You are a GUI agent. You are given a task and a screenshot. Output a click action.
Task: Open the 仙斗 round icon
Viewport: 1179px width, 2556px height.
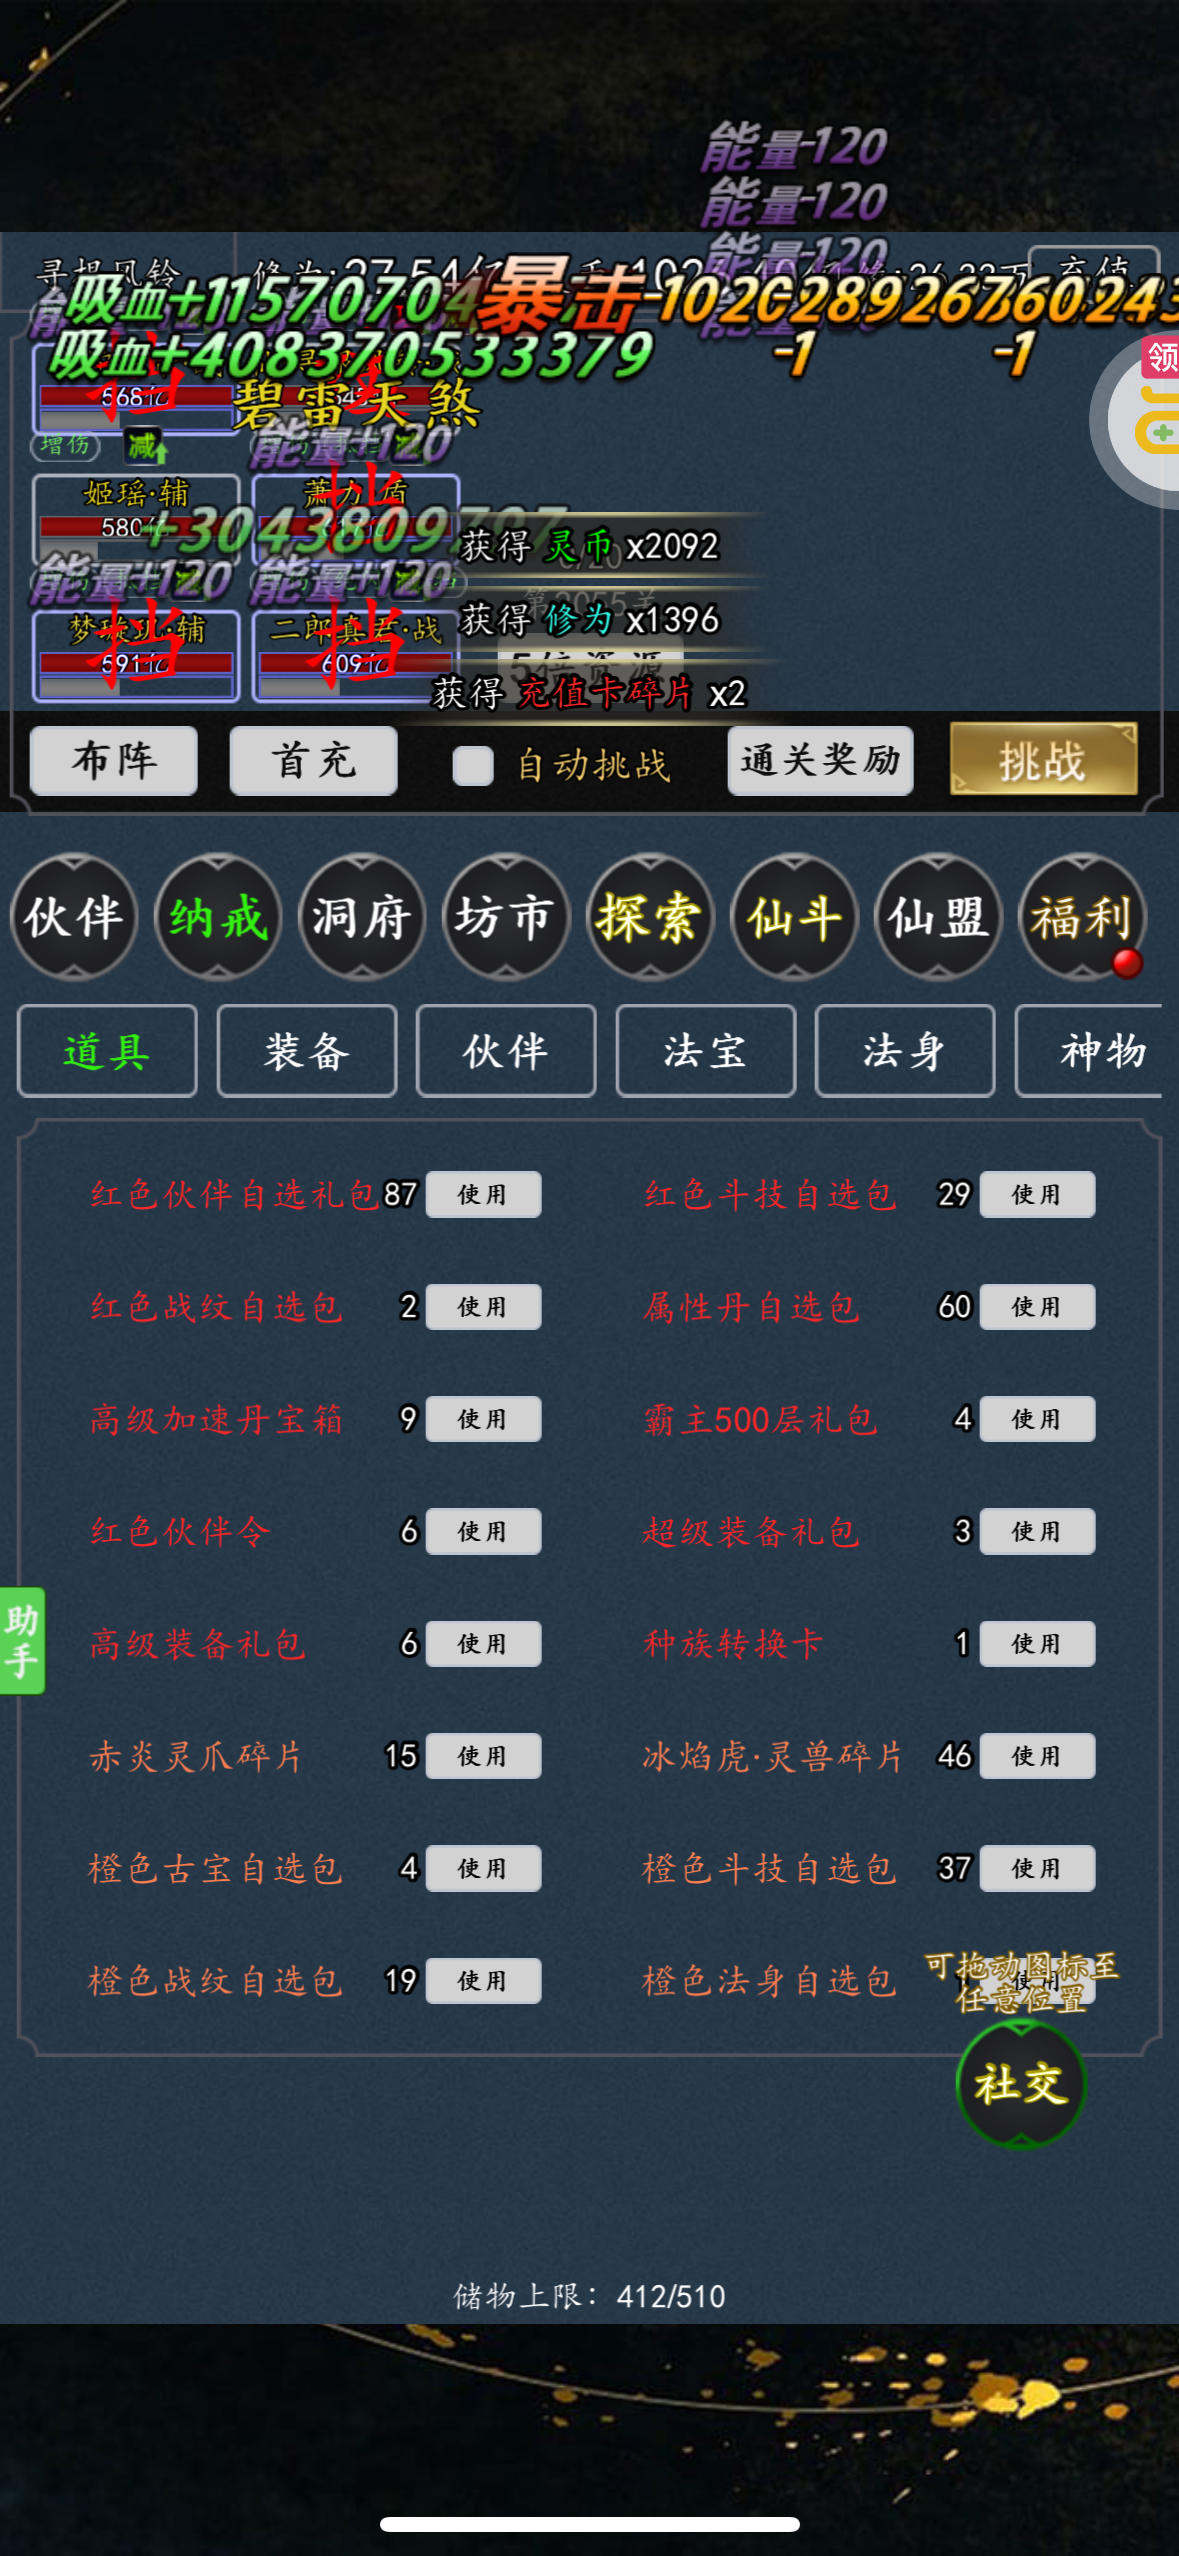pos(794,917)
